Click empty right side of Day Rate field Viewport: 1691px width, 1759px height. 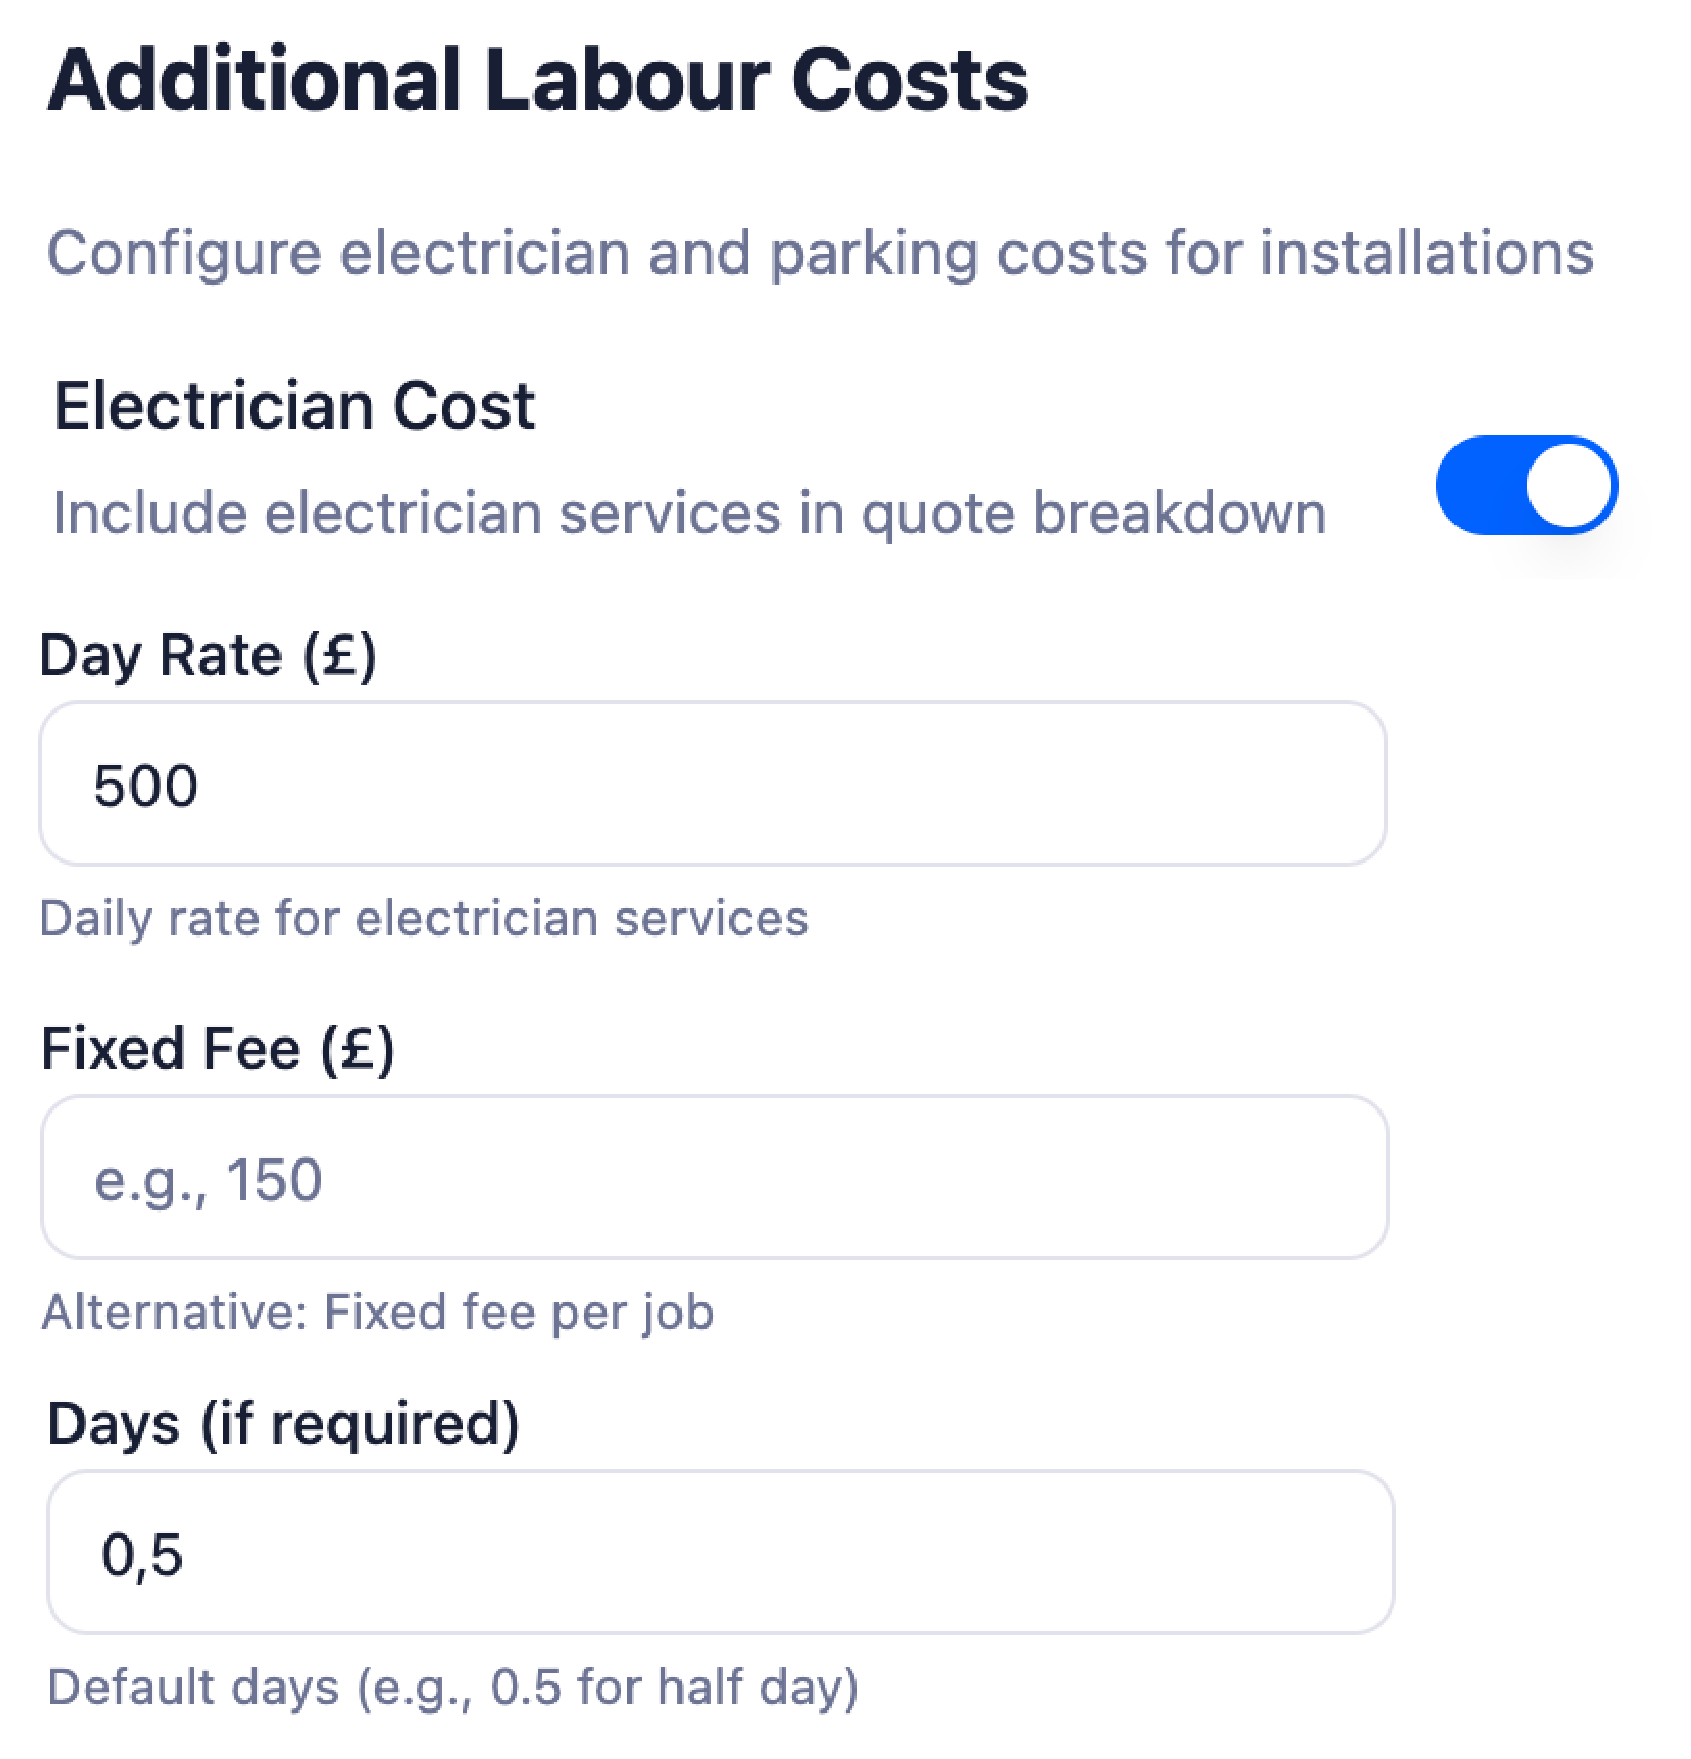[x=1100, y=784]
